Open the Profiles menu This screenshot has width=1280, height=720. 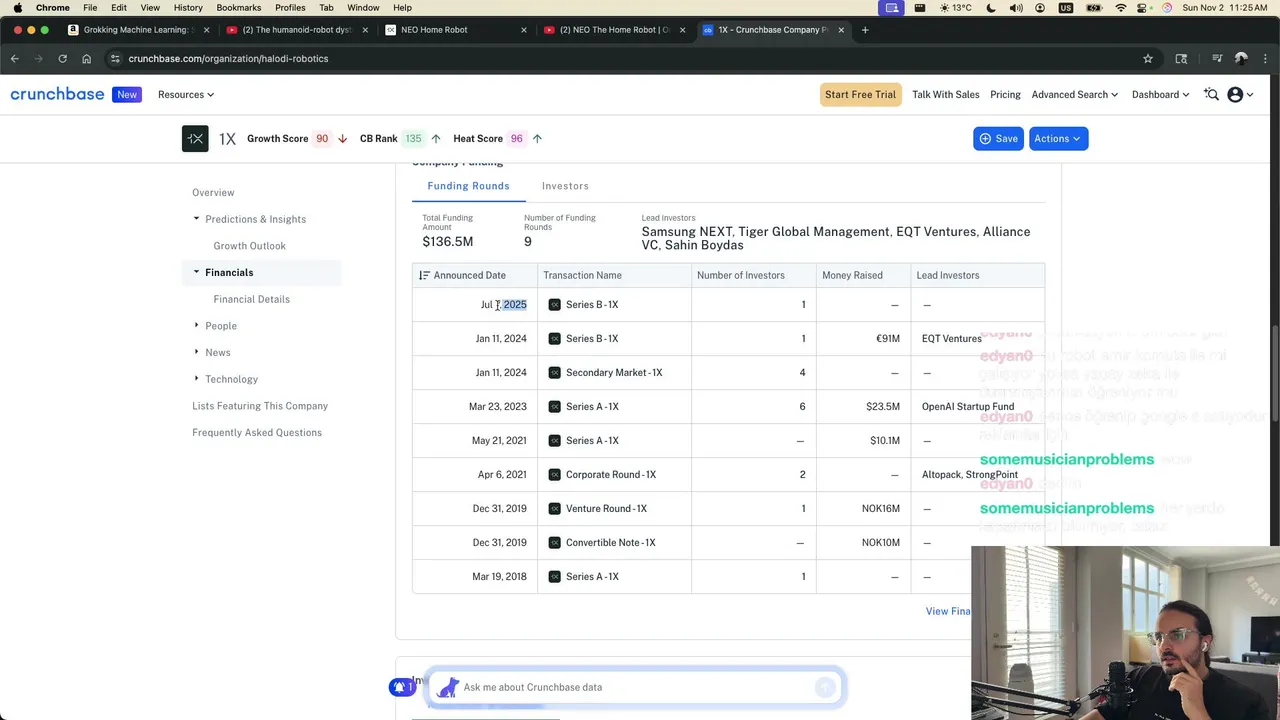click(x=290, y=7)
